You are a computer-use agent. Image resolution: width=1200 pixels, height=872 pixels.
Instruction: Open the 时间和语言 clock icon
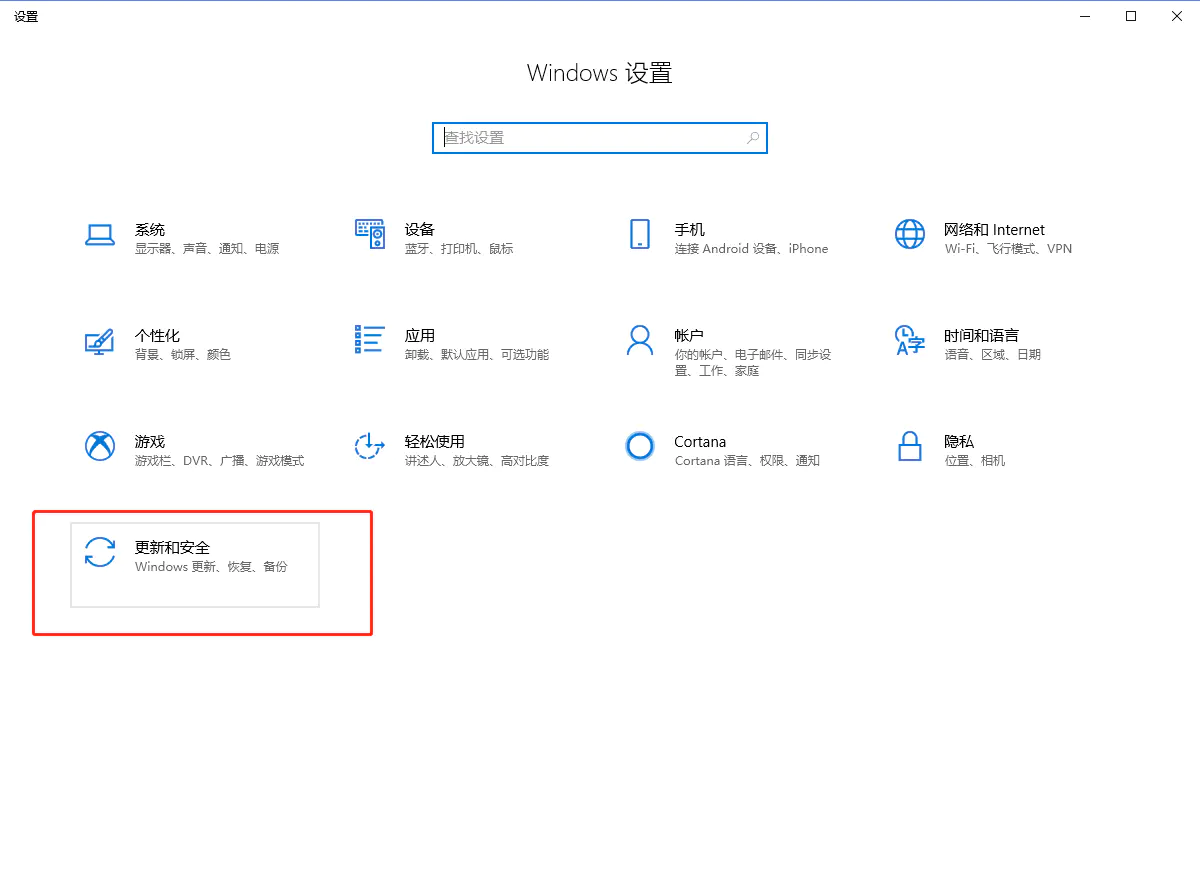(x=910, y=340)
